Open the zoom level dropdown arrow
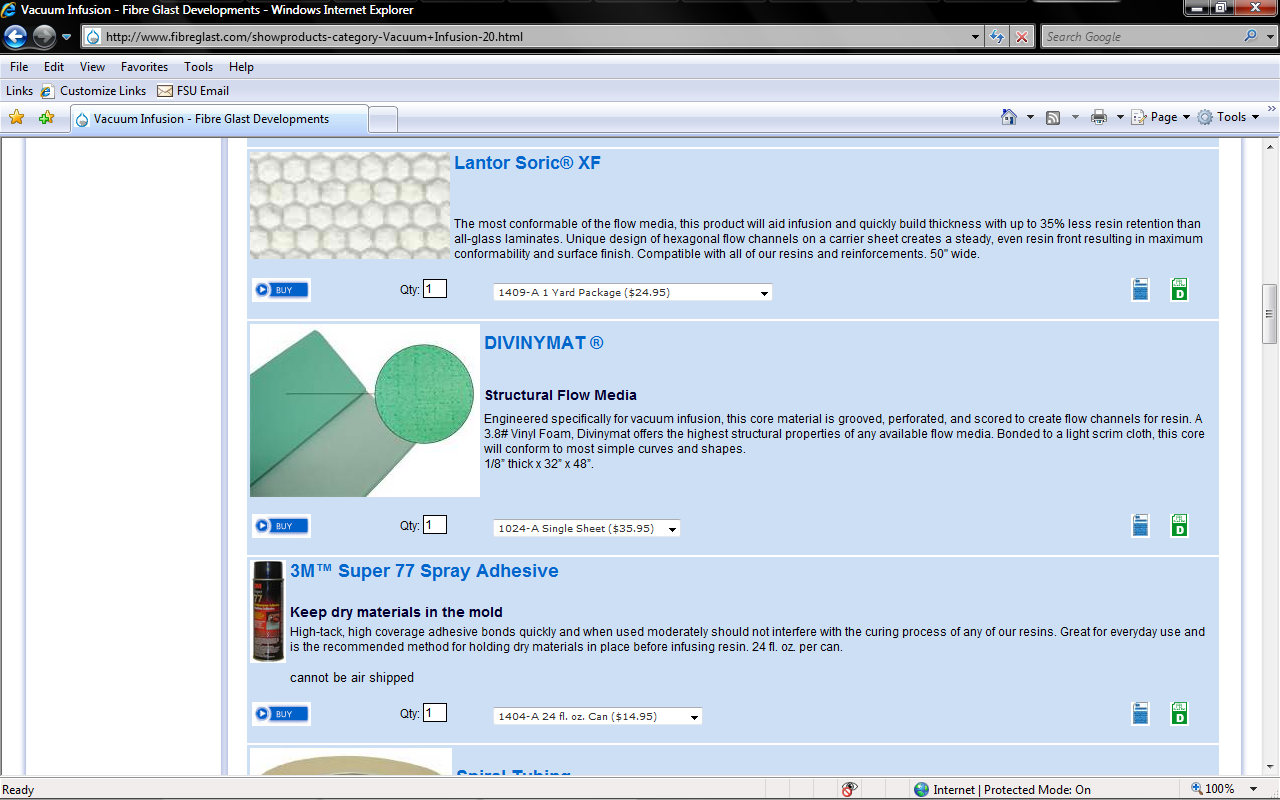1280x800 pixels. 1254,789
